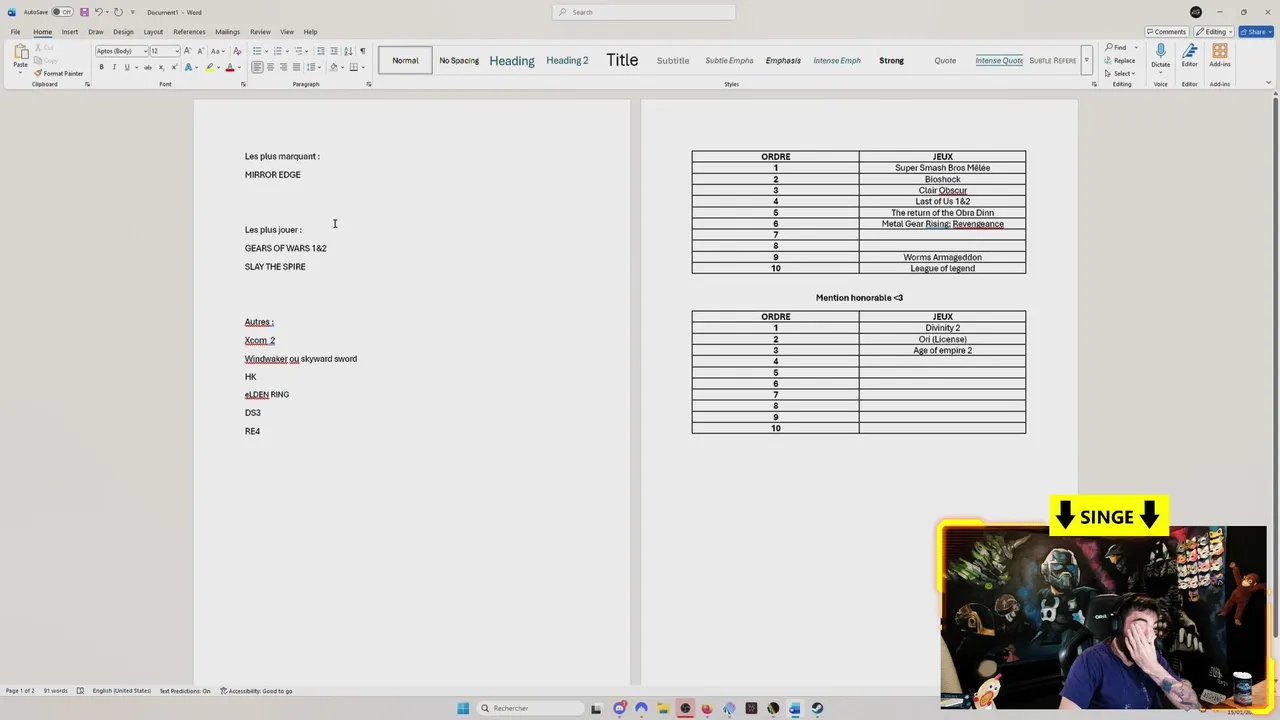Switch to the Design tab
The height and width of the screenshot is (720, 1280).
[x=123, y=32]
